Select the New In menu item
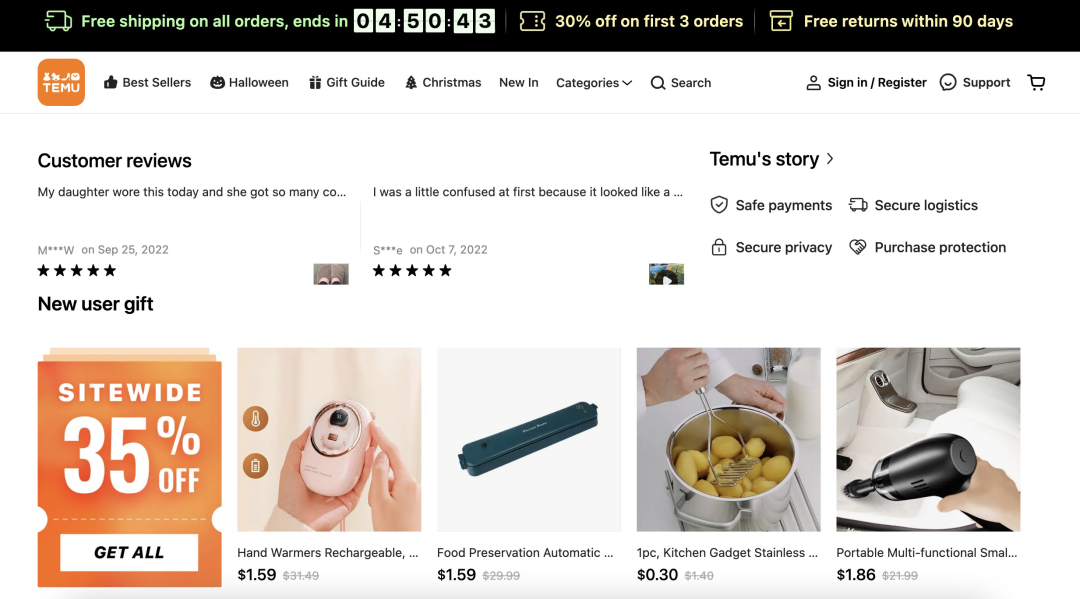1080x599 pixels. point(518,82)
